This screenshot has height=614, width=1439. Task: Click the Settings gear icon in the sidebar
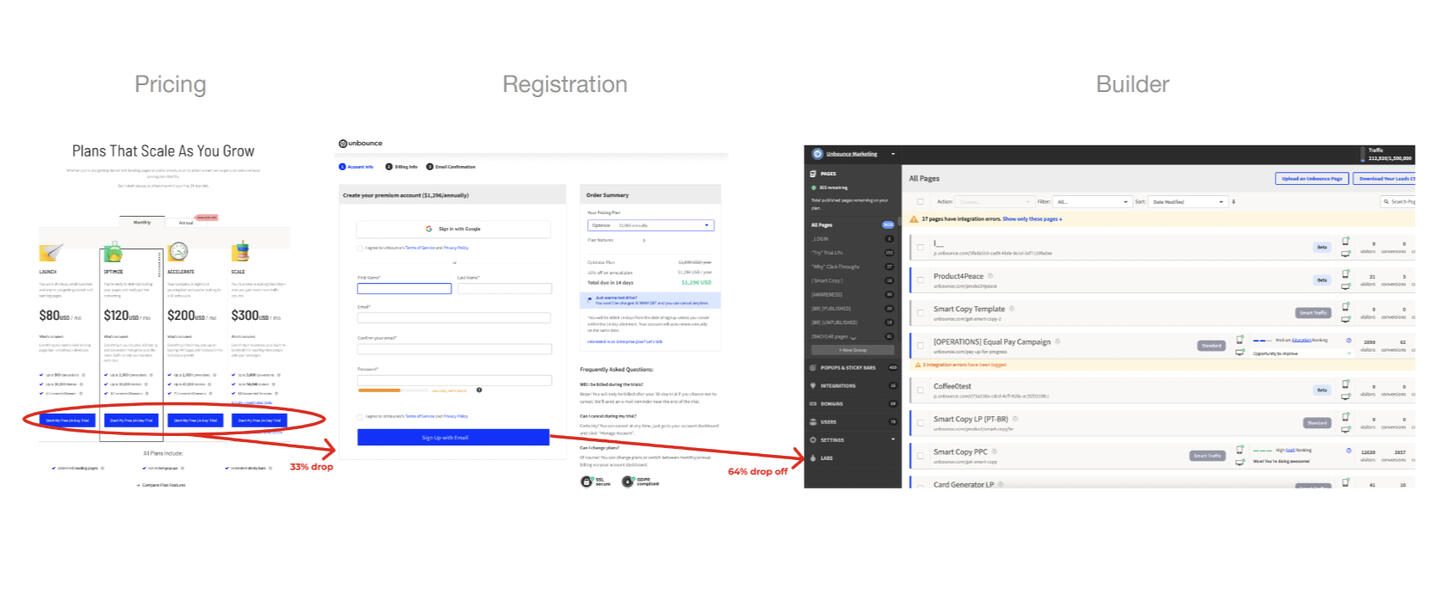pyautogui.click(x=811, y=440)
